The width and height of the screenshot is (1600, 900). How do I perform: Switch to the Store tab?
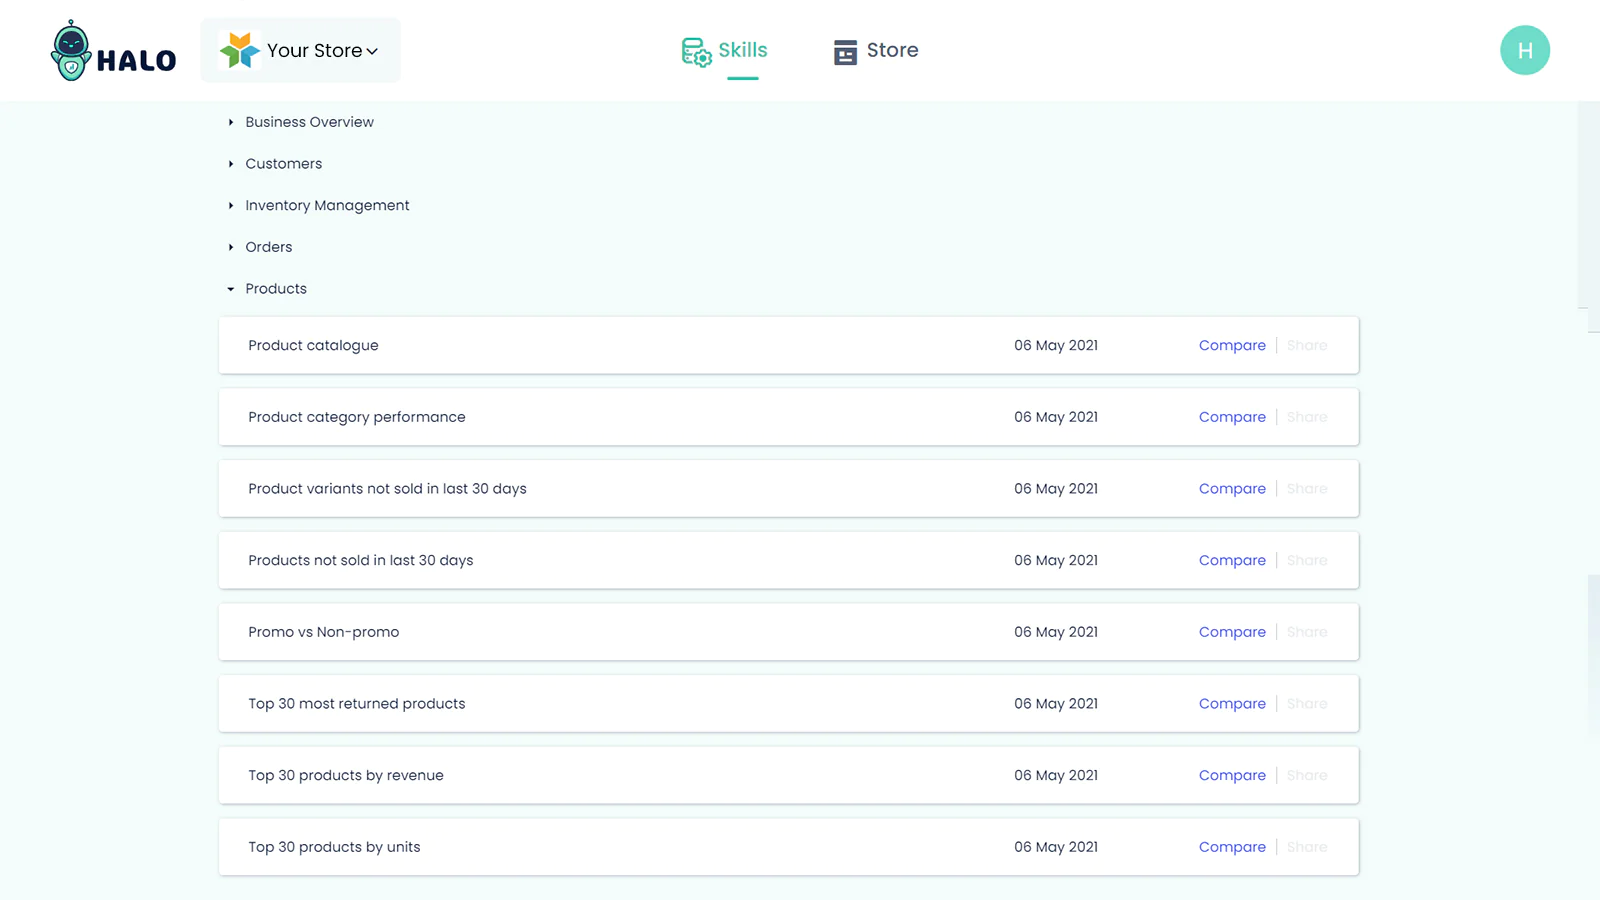click(876, 51)
